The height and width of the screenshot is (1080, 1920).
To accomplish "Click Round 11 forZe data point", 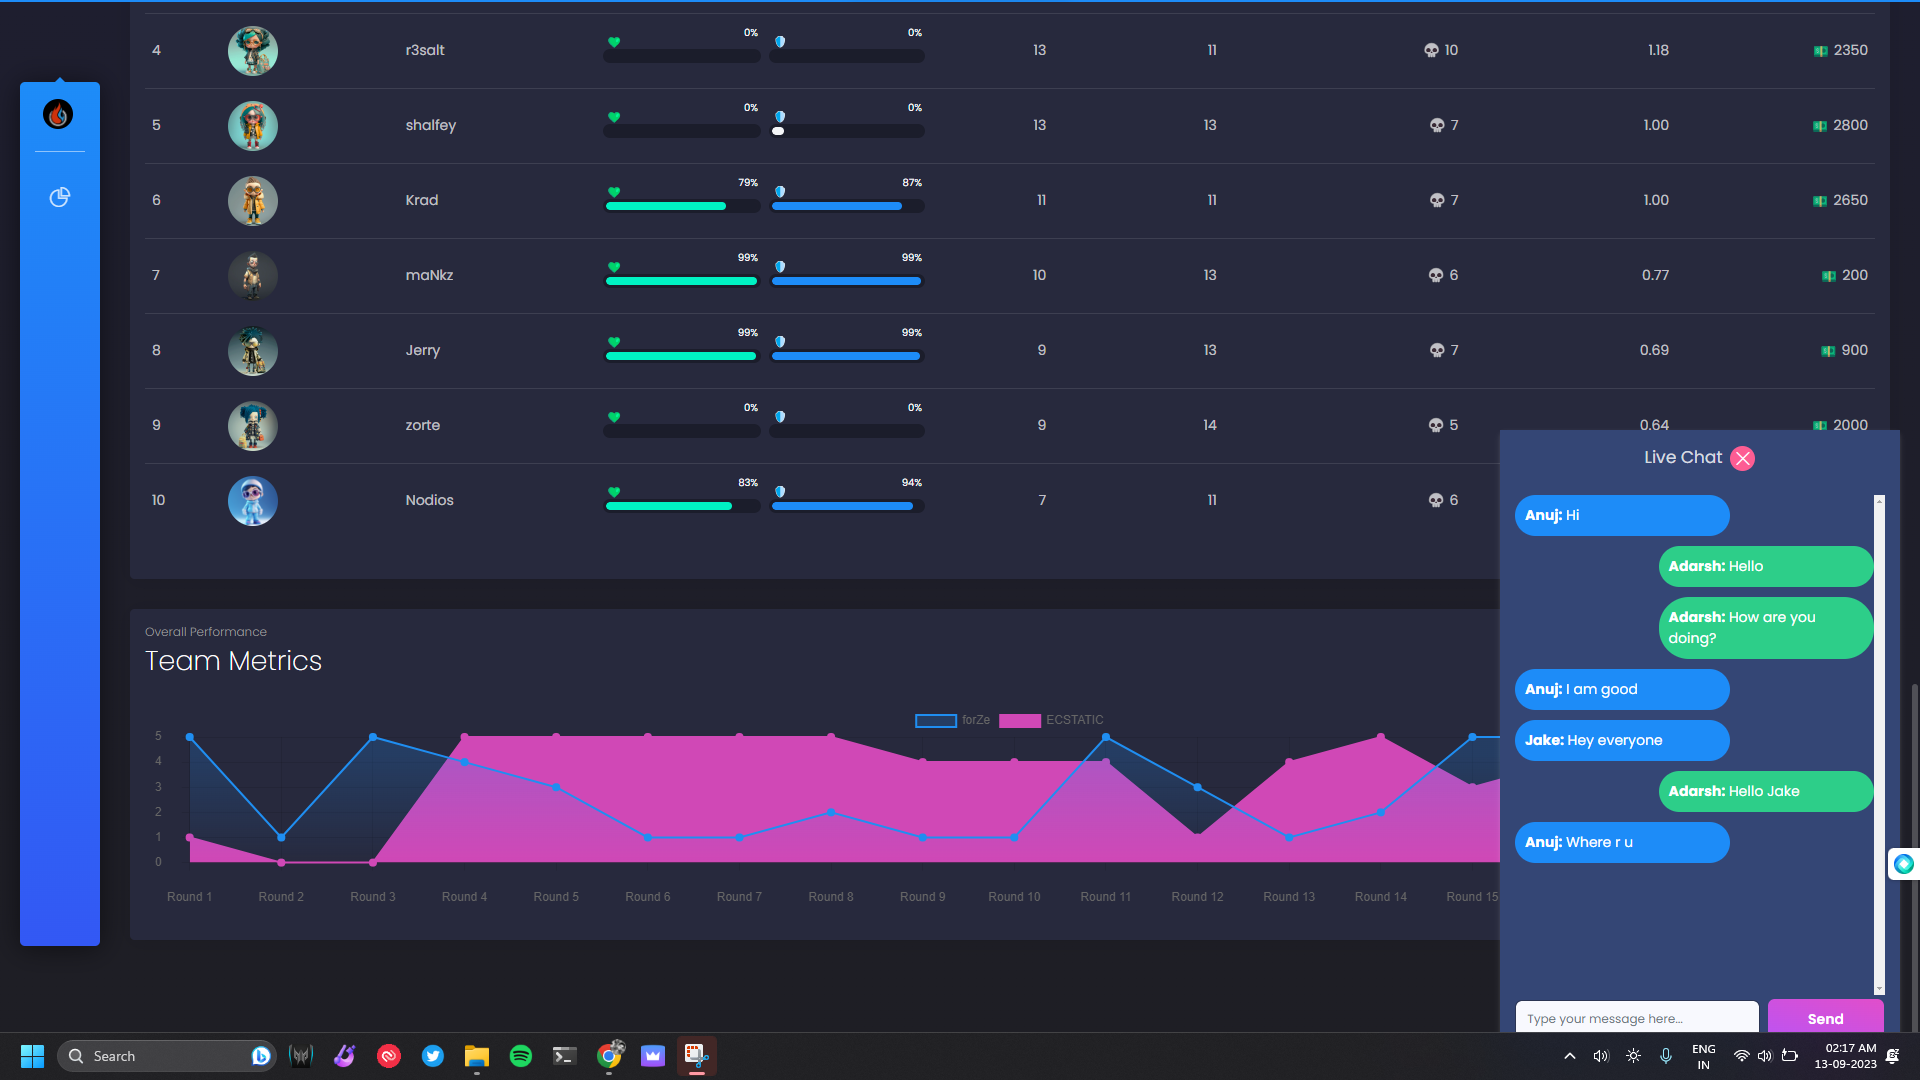I will [x=1105, y=737].
